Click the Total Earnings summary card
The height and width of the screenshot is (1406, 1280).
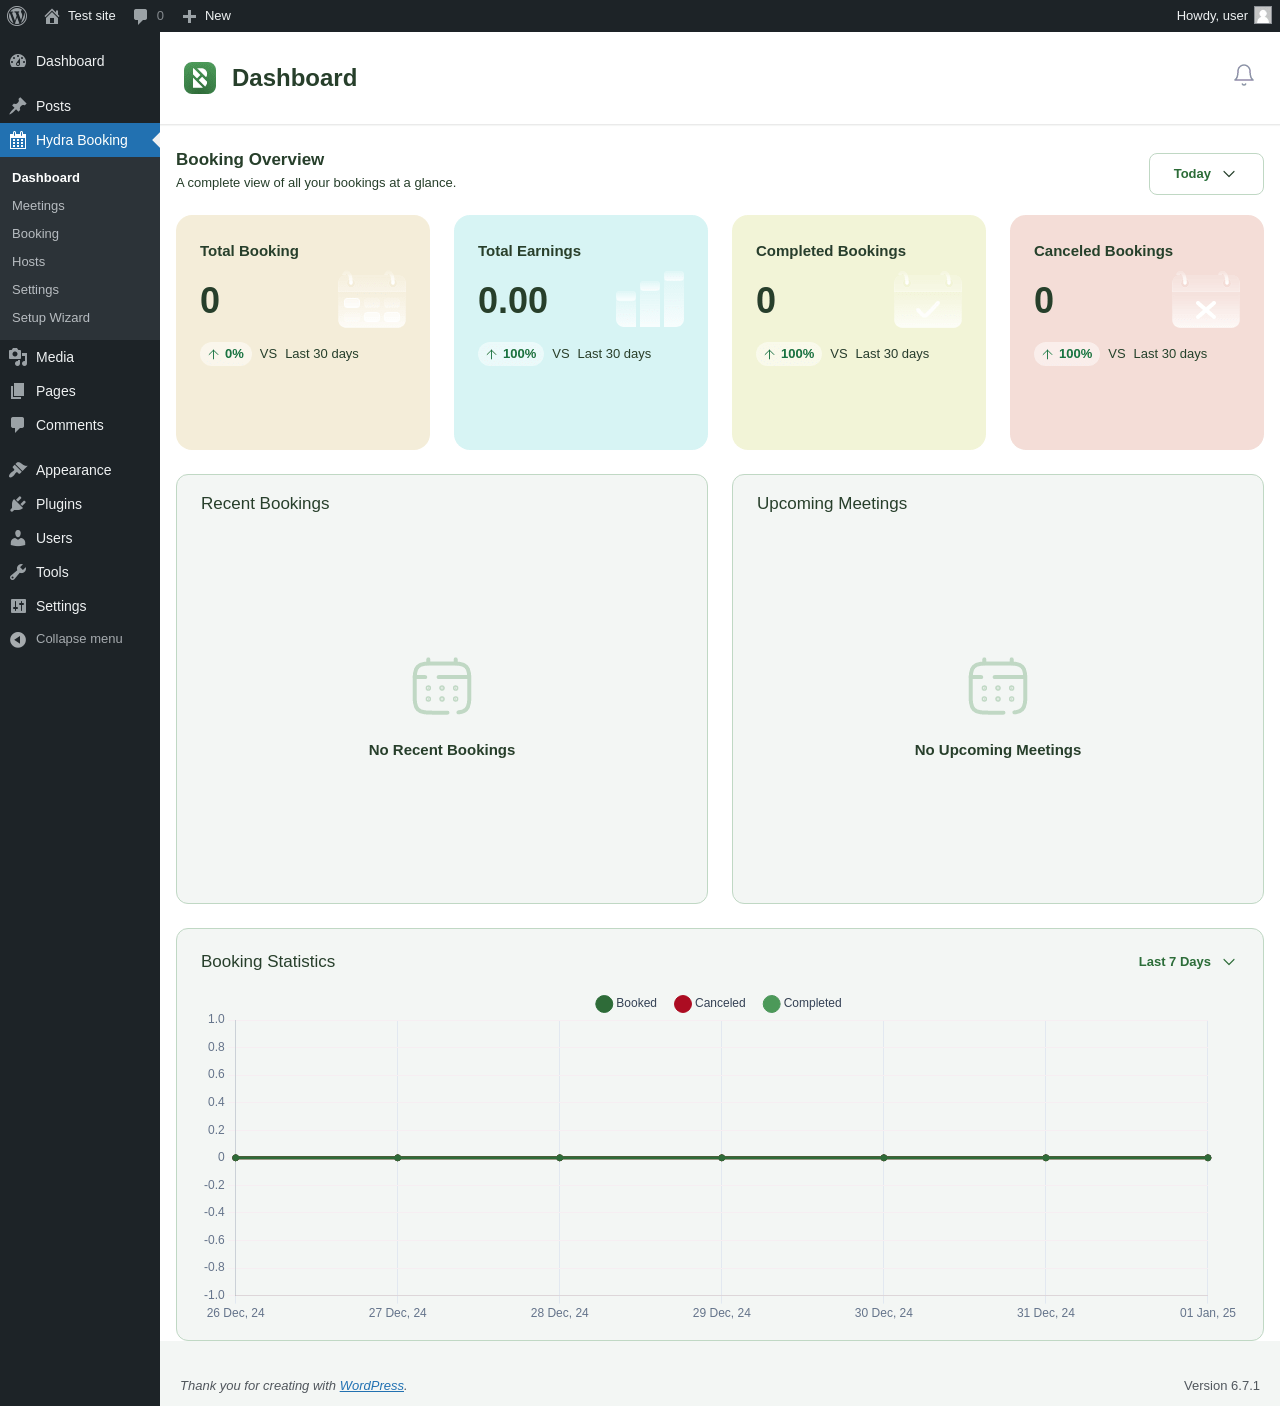(580, 332)
